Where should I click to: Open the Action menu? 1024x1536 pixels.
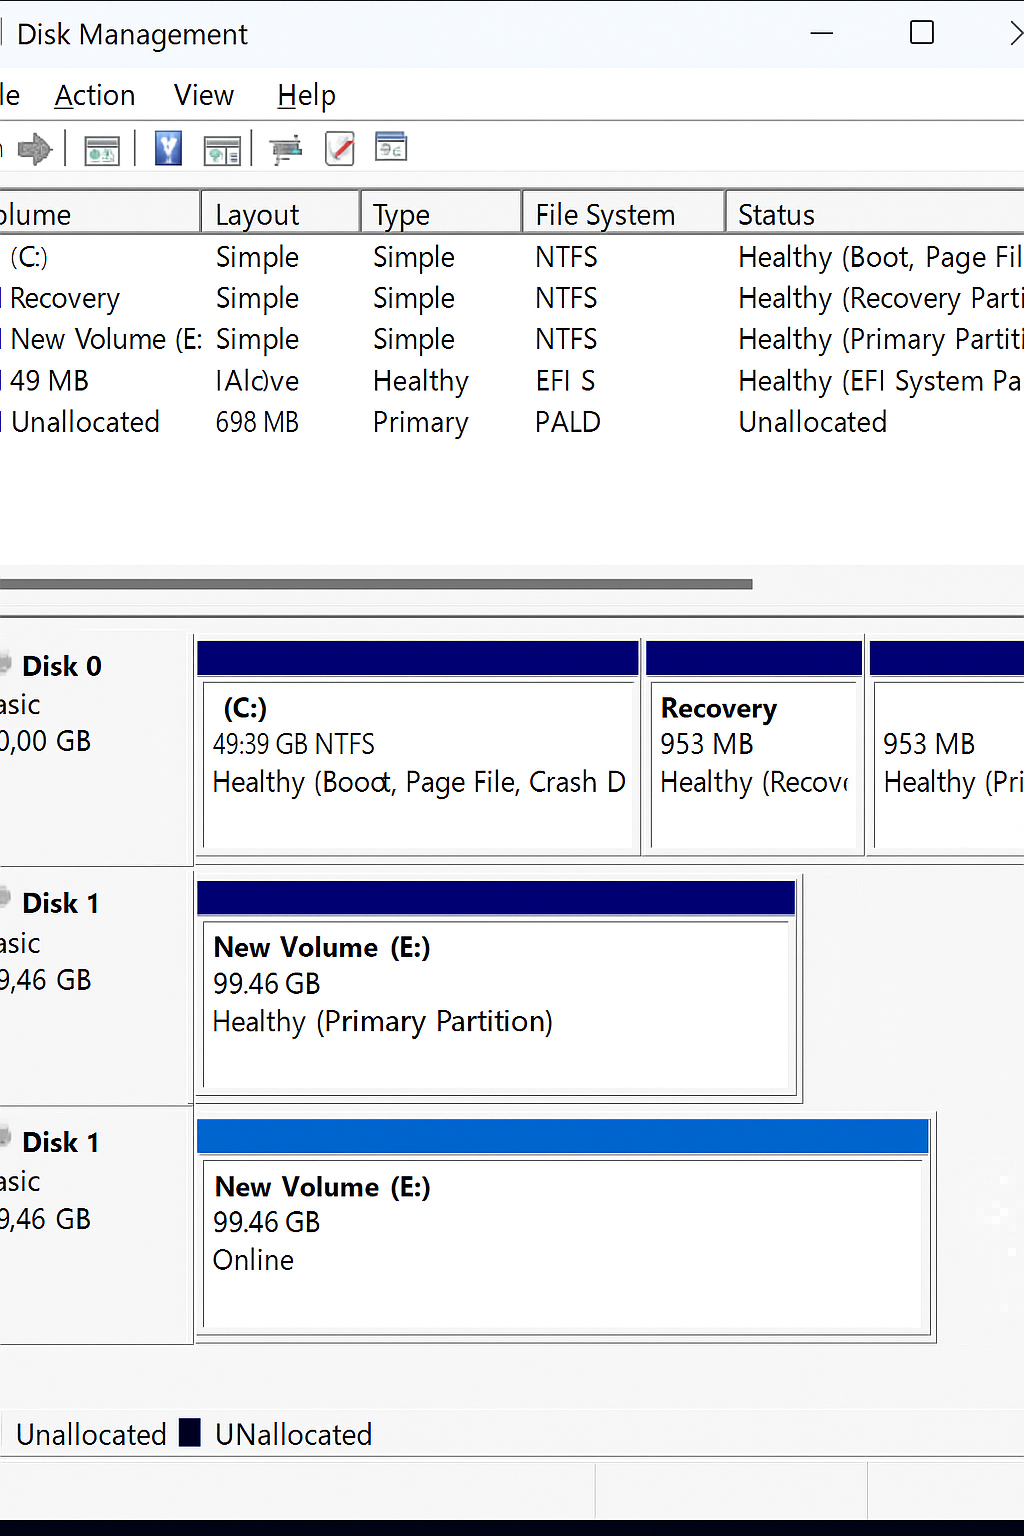95,96
